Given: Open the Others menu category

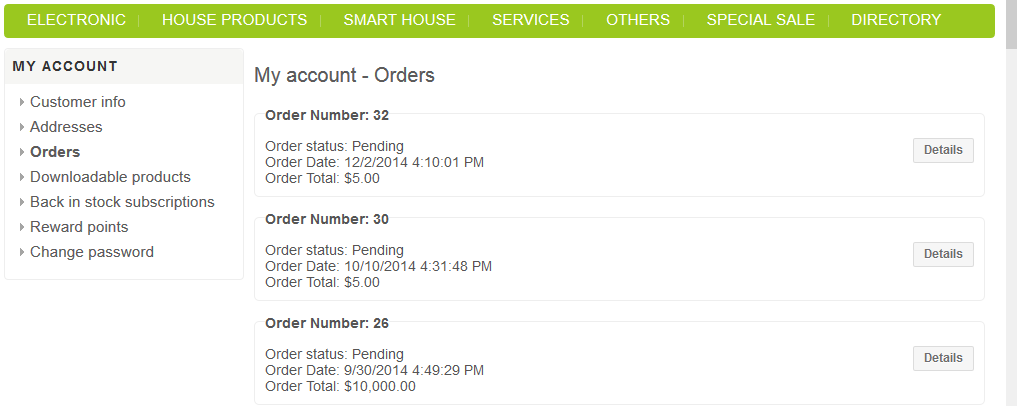Looking at the screenshot, I should [x=638, y=20].
